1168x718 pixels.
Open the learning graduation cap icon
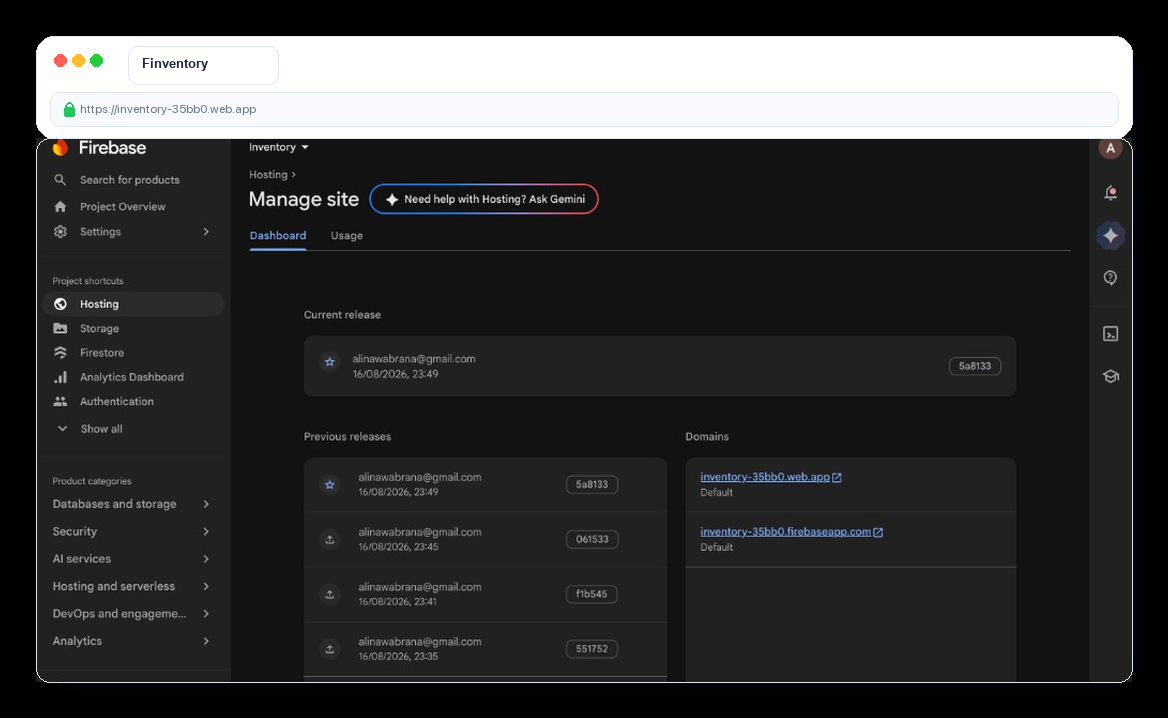1110,376
